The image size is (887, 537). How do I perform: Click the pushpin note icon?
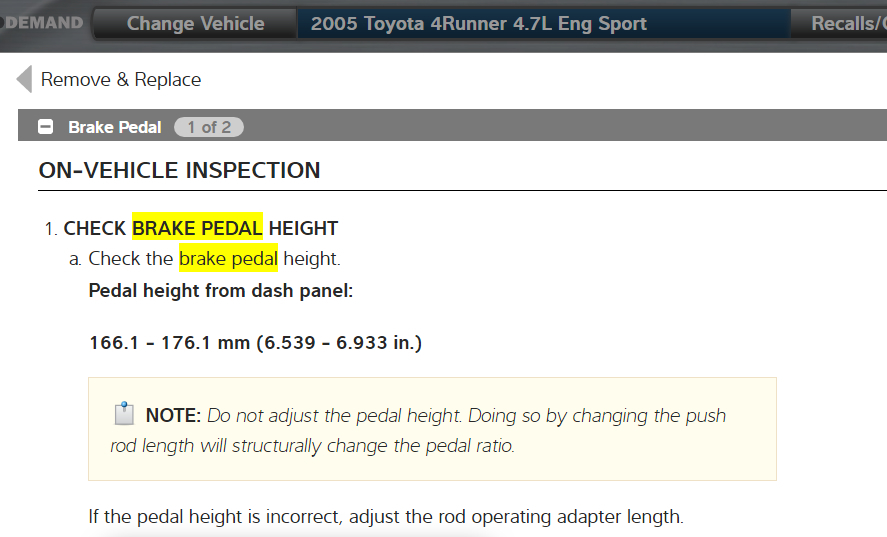(124, 414)
